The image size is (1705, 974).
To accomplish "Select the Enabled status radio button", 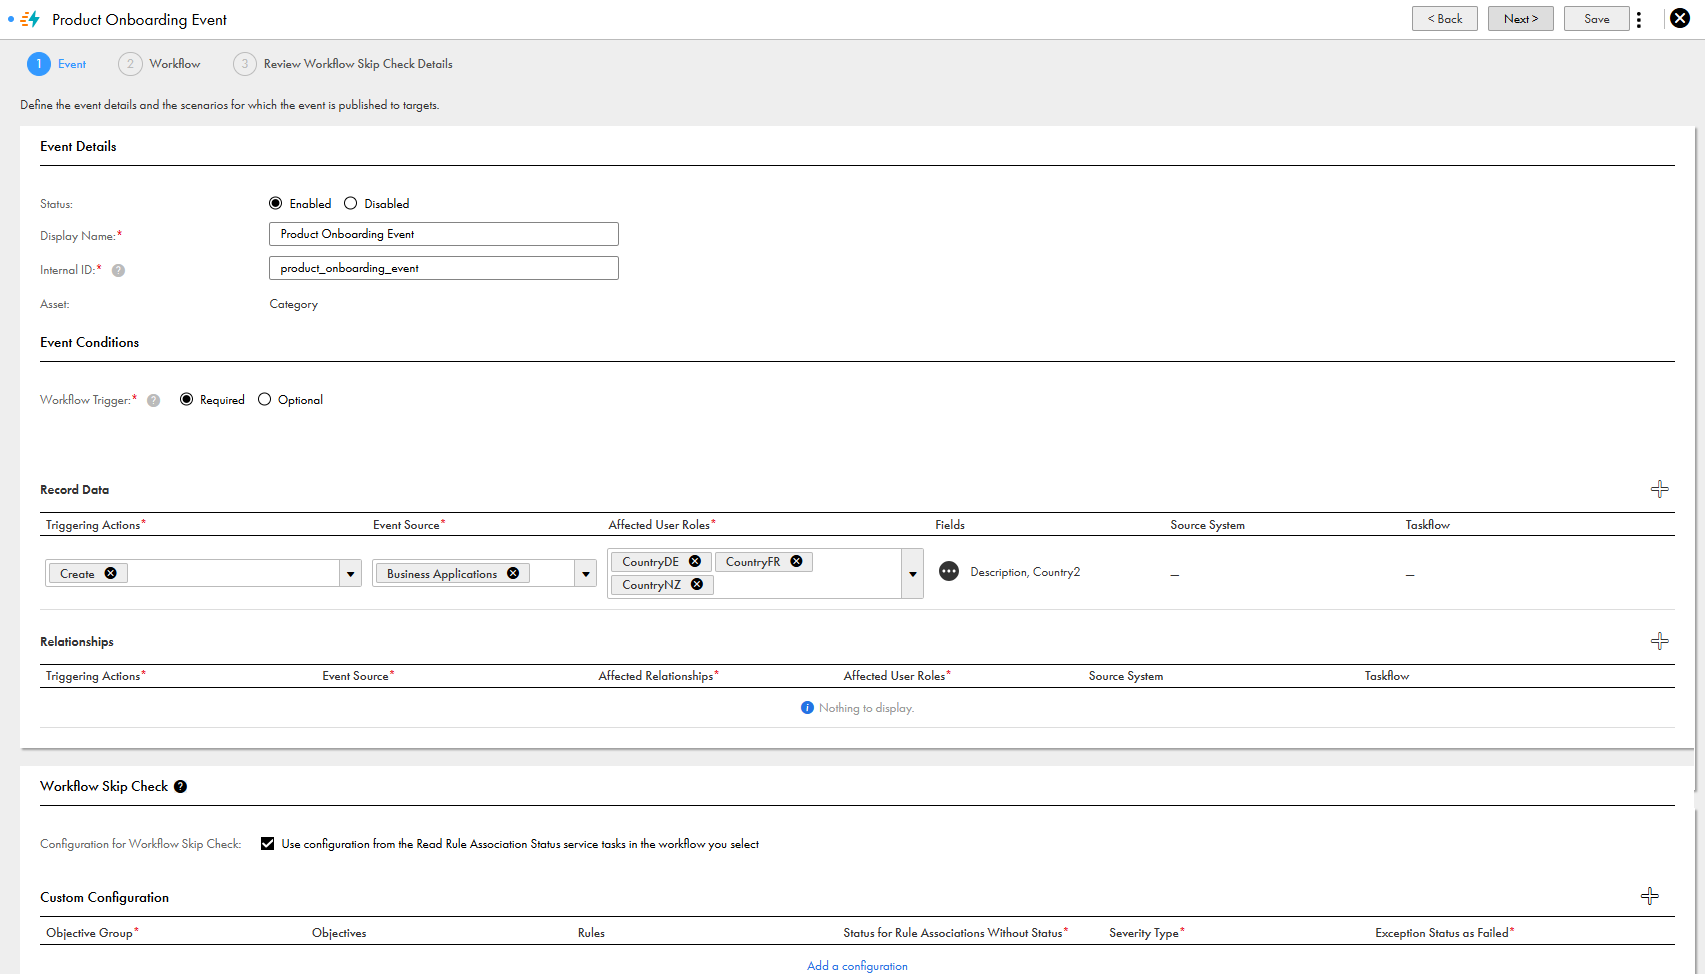I will [x=276, y=203].
